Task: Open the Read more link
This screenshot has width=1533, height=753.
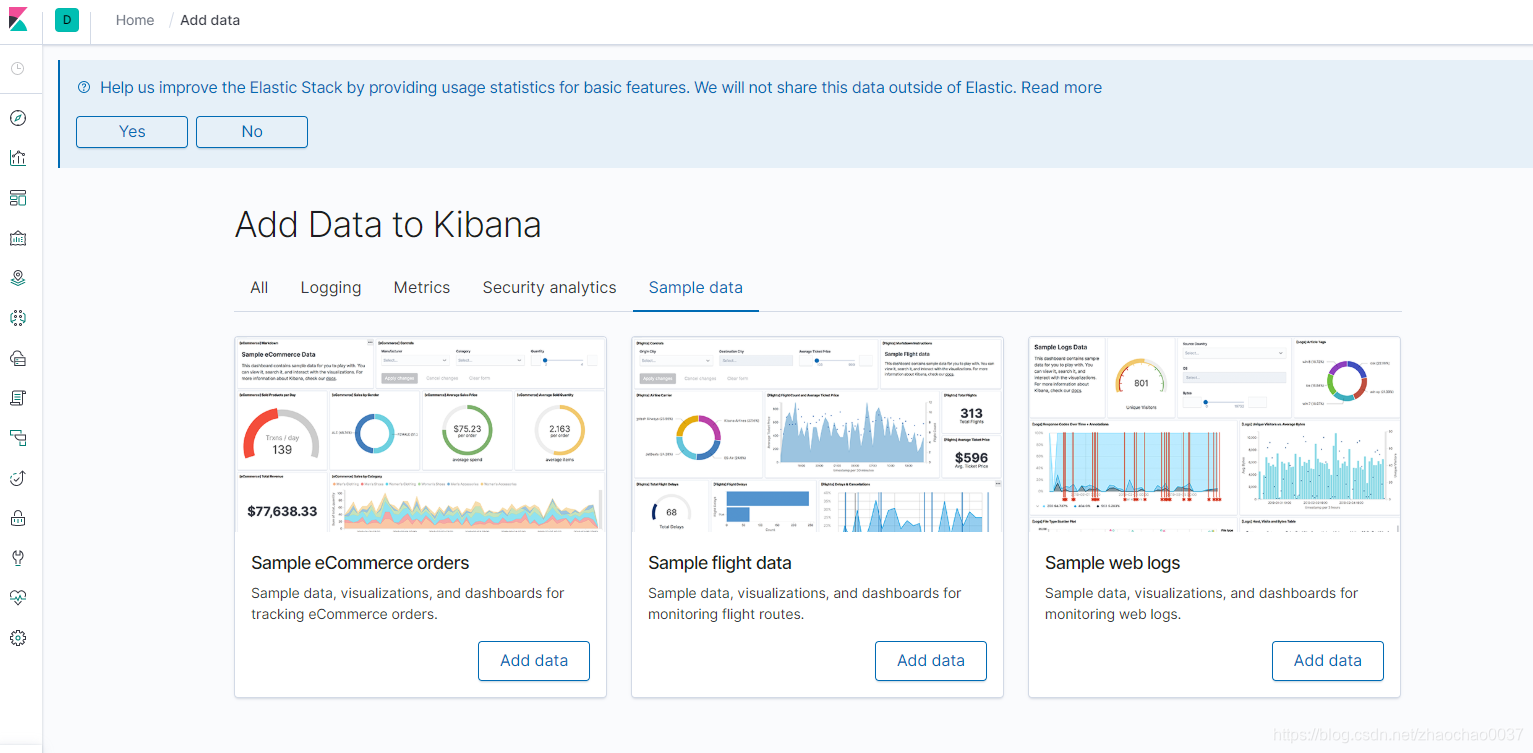Action: pos(1061,88)
